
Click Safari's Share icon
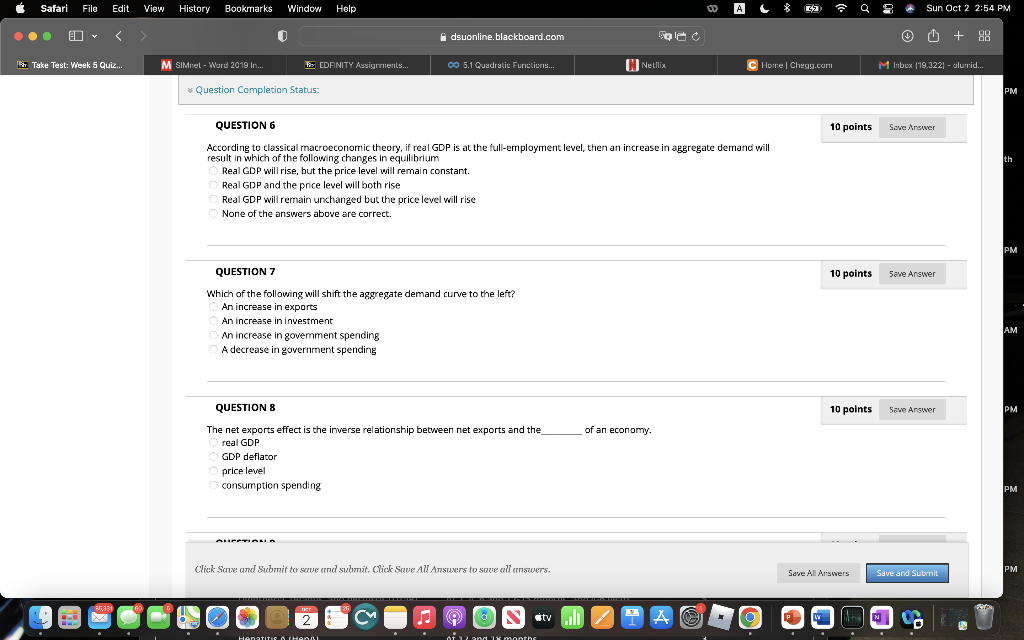pyautogui.click(x=933, y=36)
